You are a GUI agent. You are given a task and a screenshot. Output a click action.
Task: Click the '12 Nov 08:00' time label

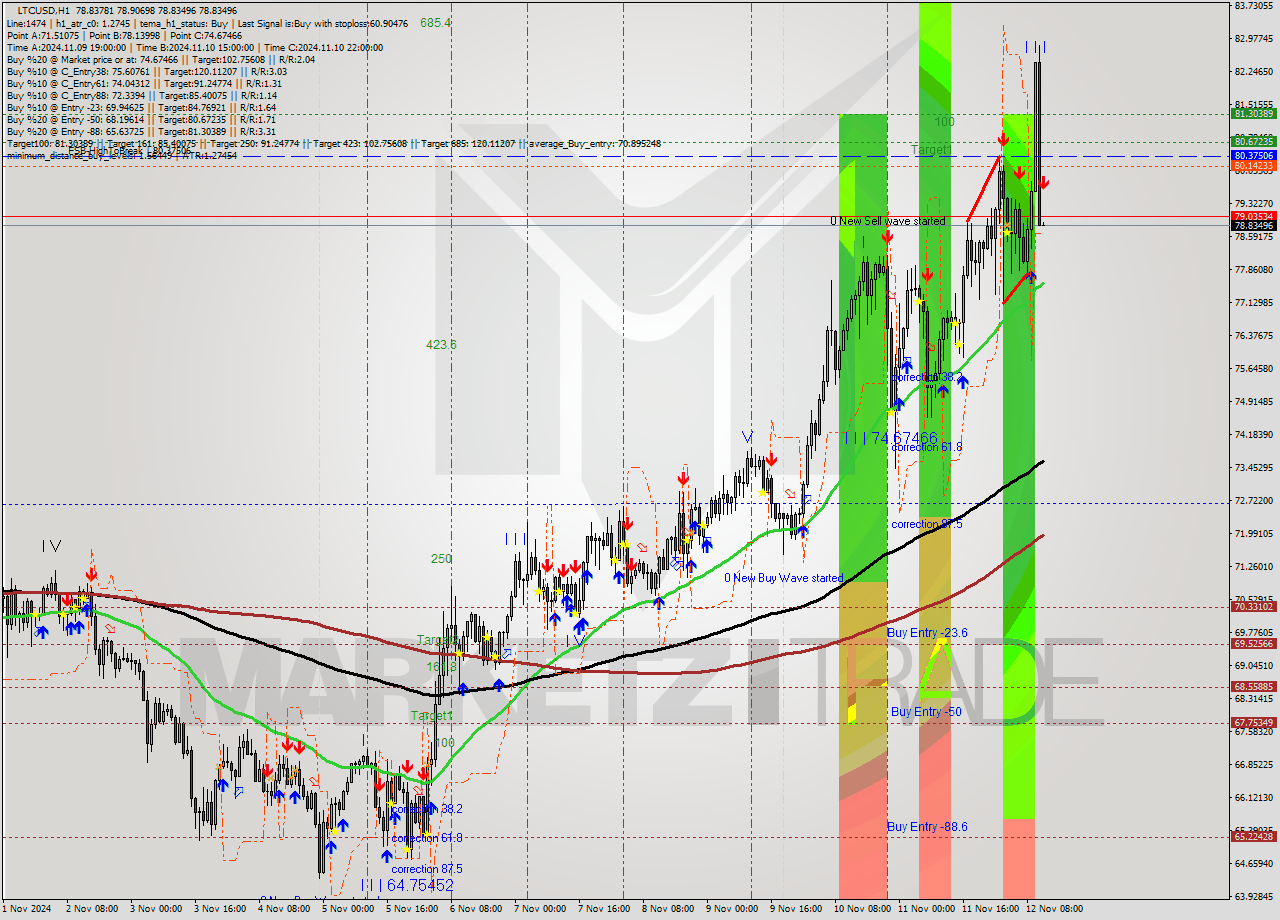point(1054,909)
